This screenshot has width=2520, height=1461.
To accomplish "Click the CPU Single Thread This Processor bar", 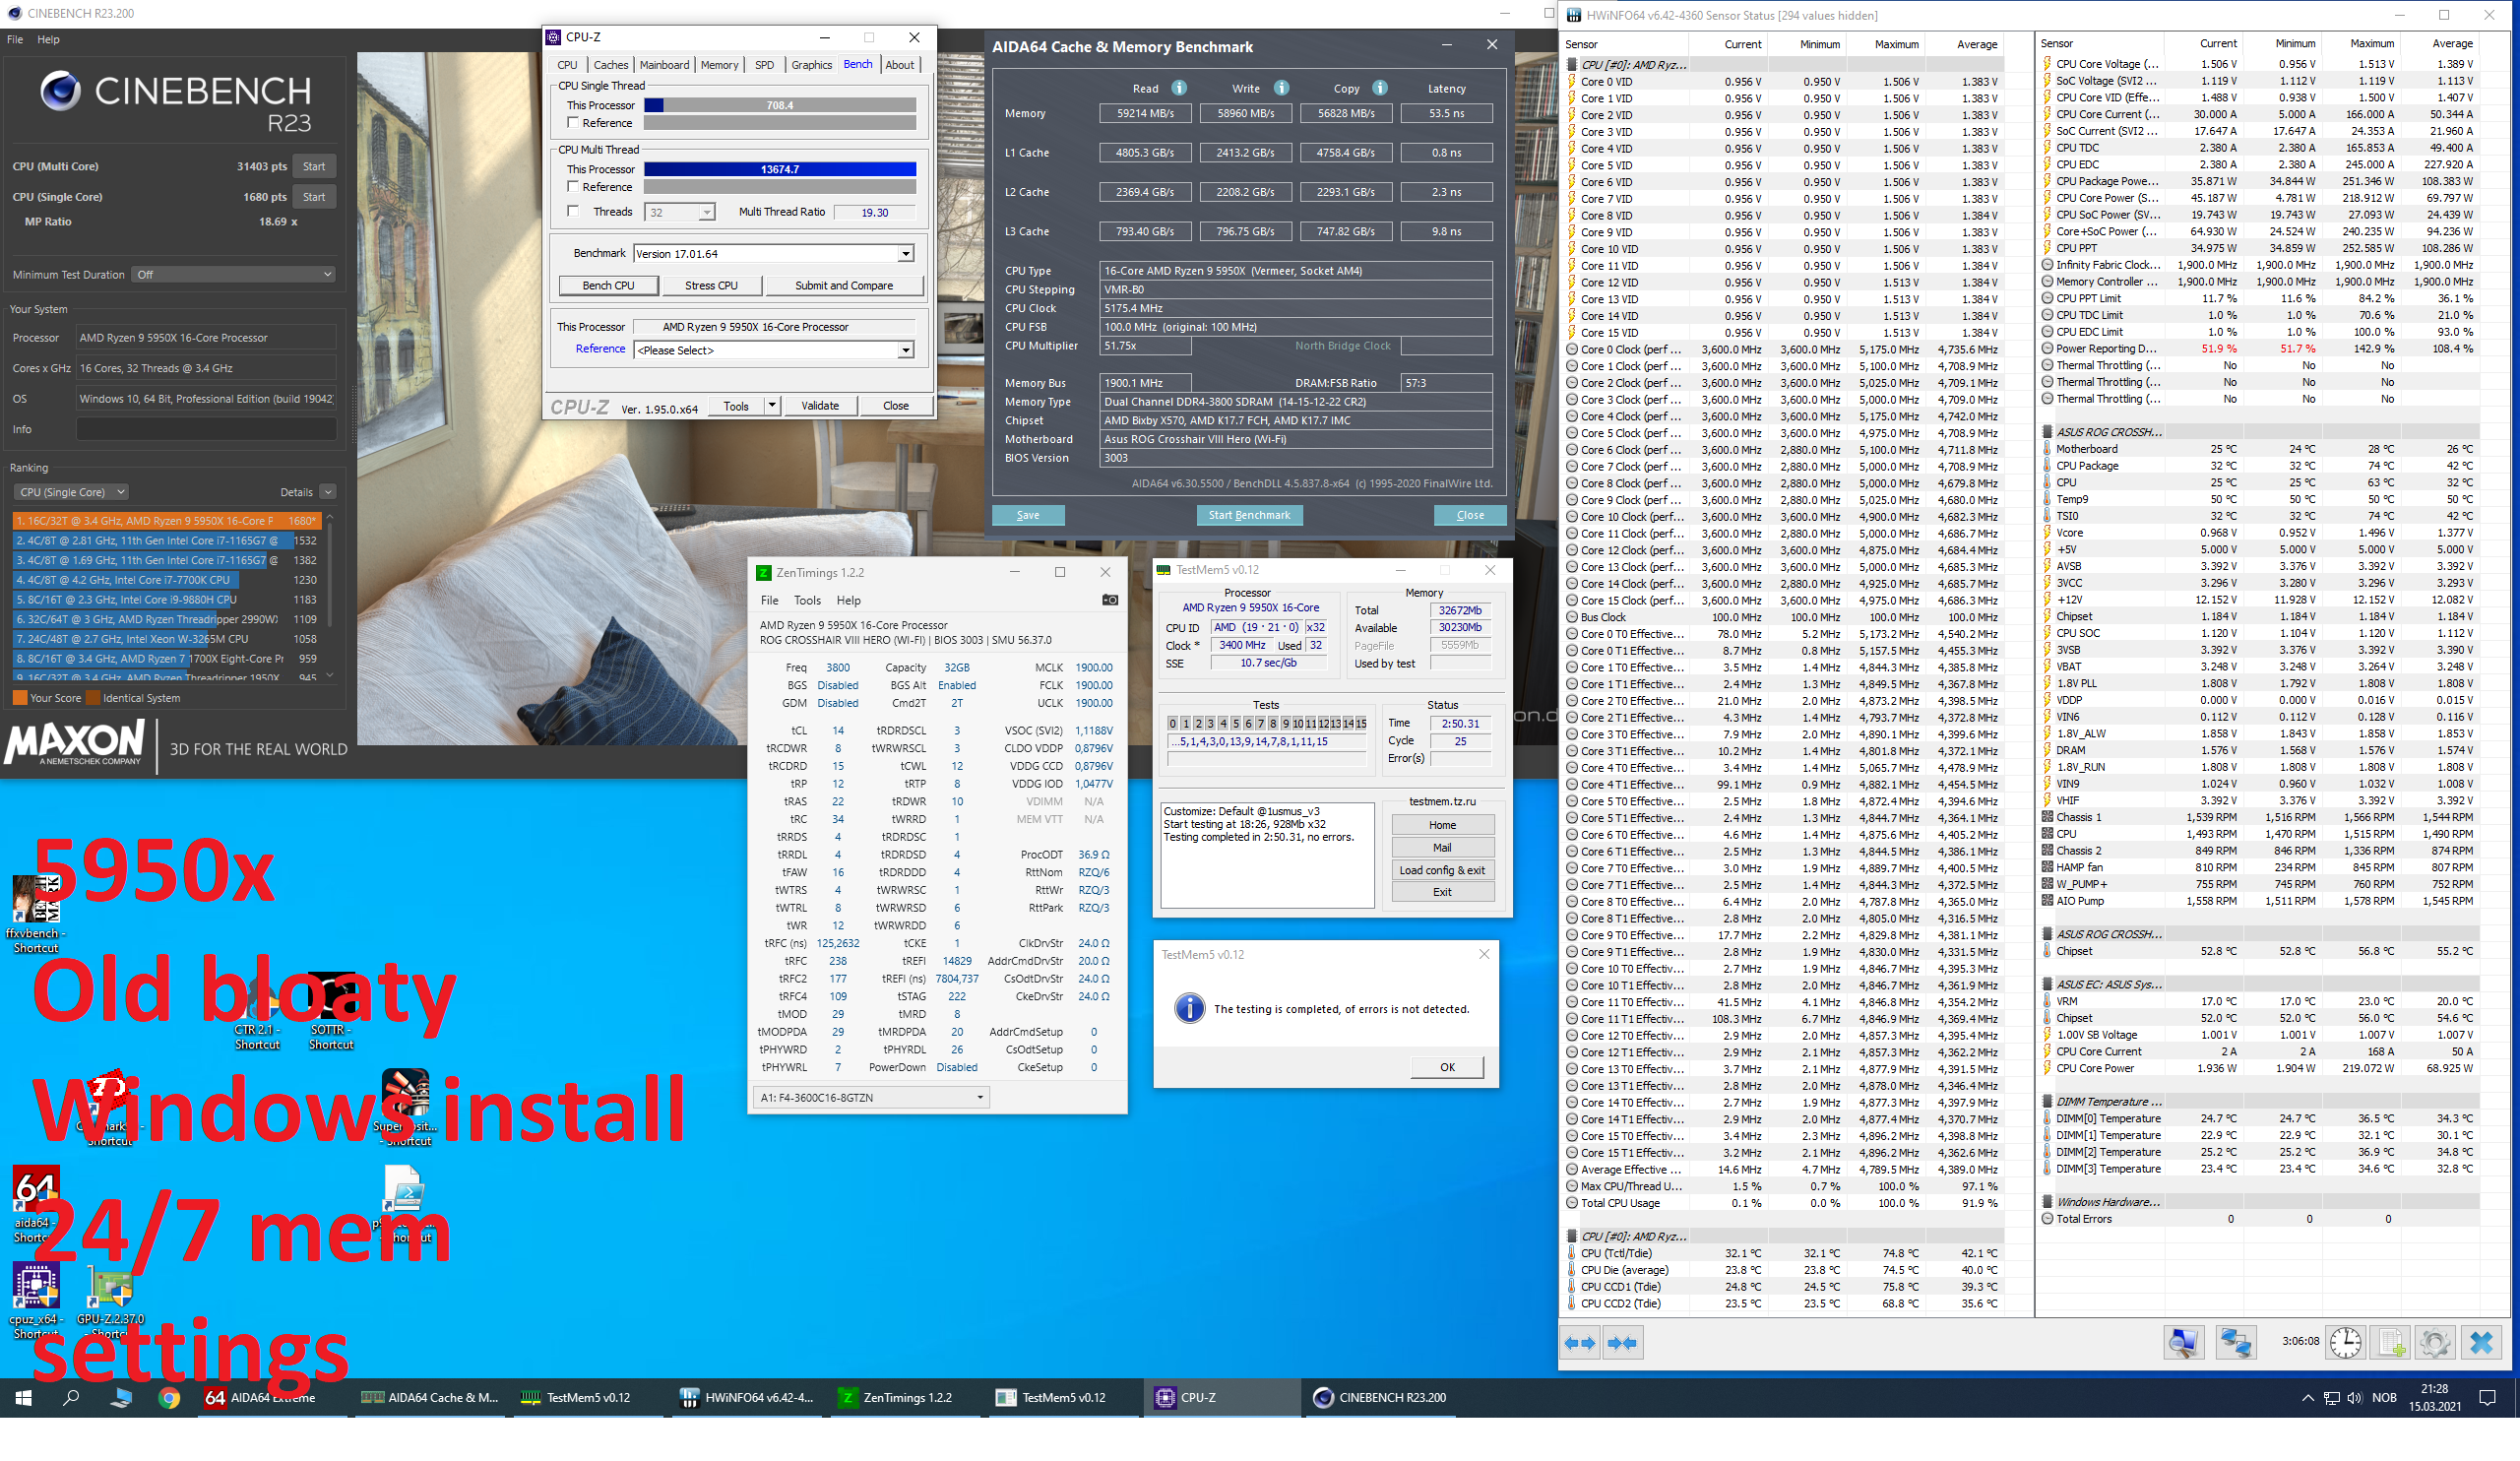I will [779, 105].
